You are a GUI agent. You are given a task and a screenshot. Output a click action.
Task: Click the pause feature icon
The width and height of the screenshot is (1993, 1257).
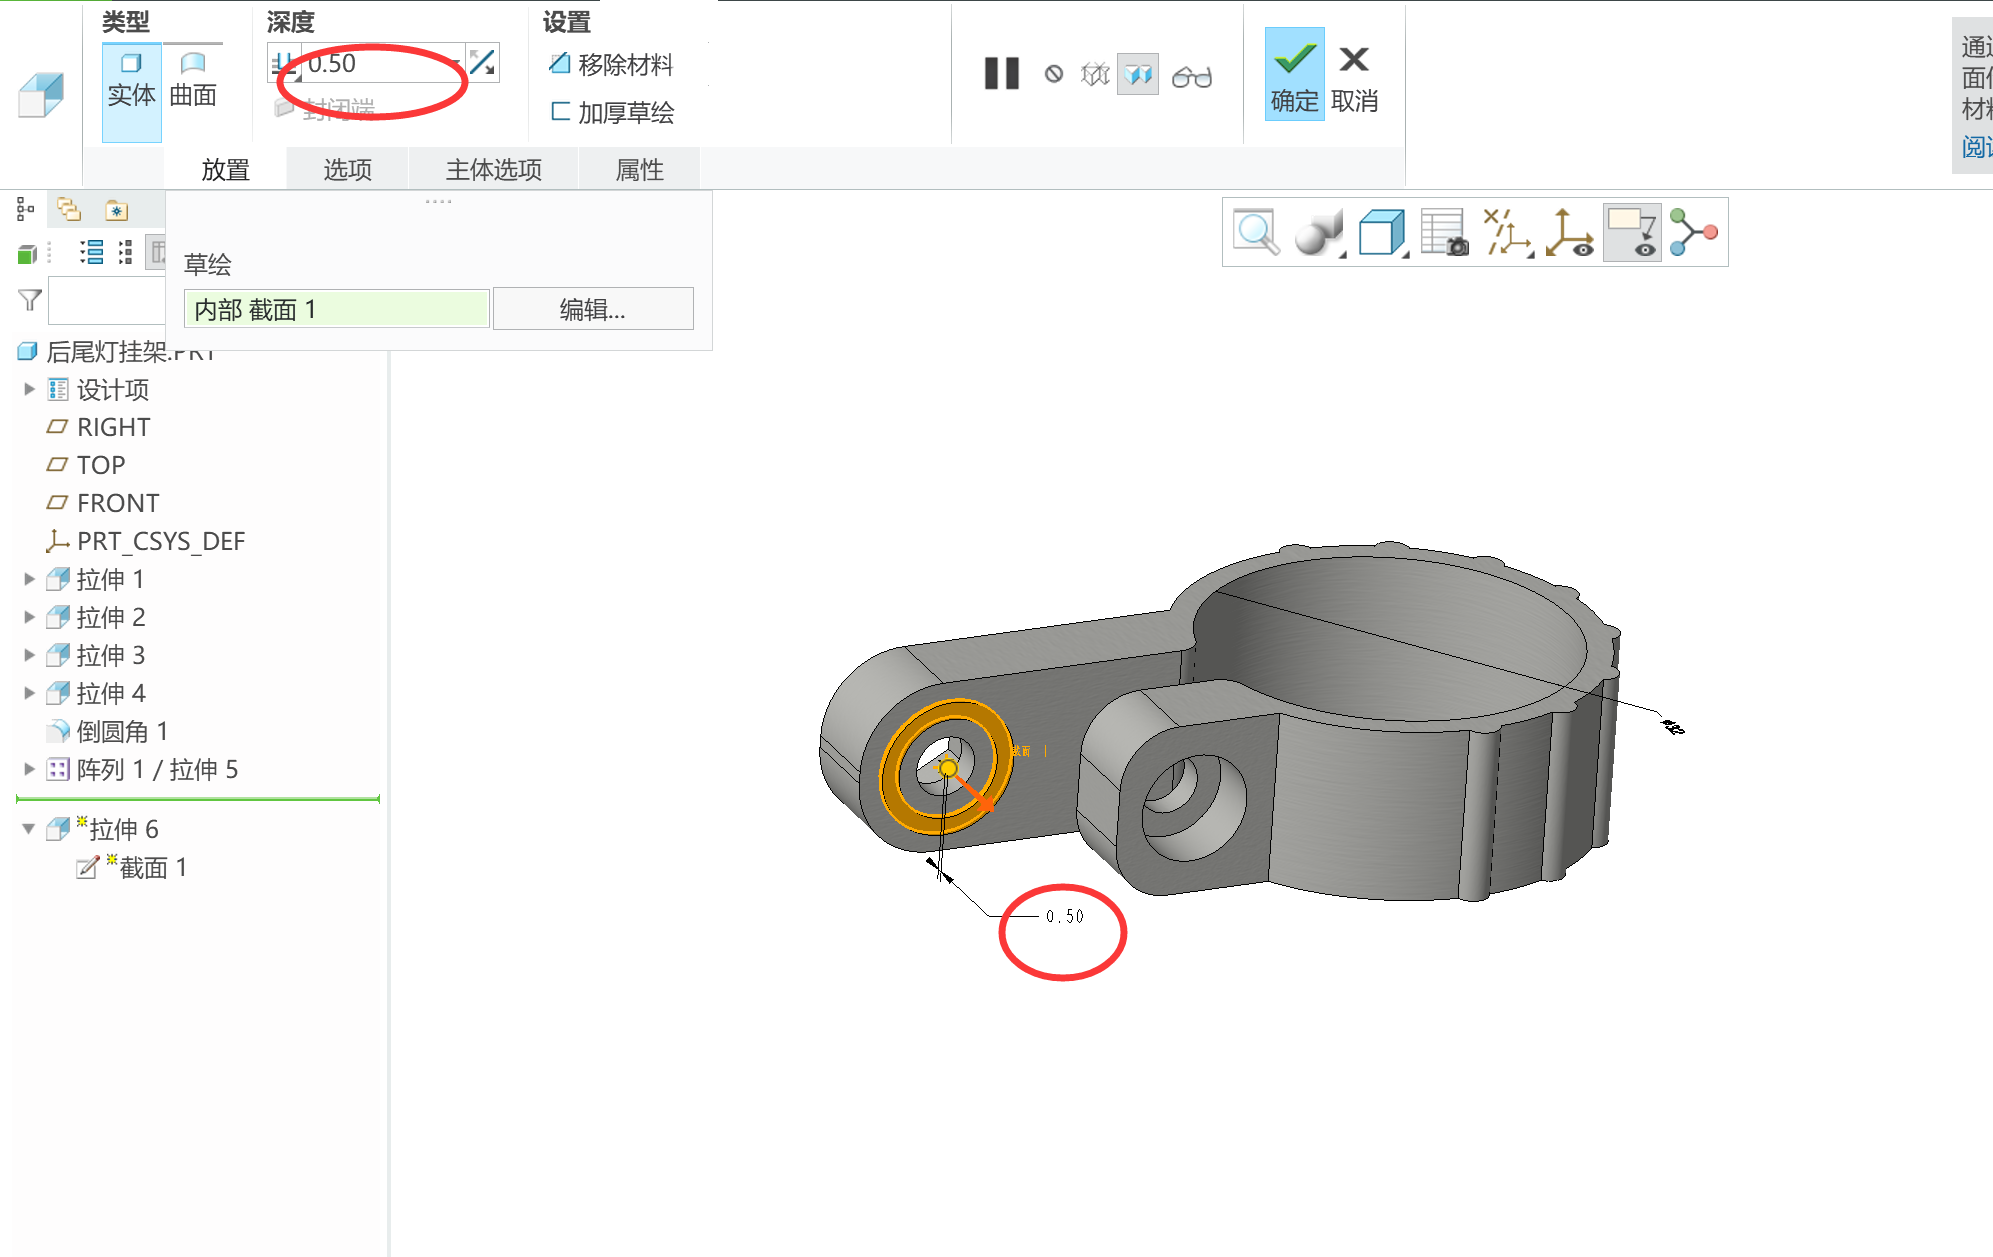coord(1001,74)
